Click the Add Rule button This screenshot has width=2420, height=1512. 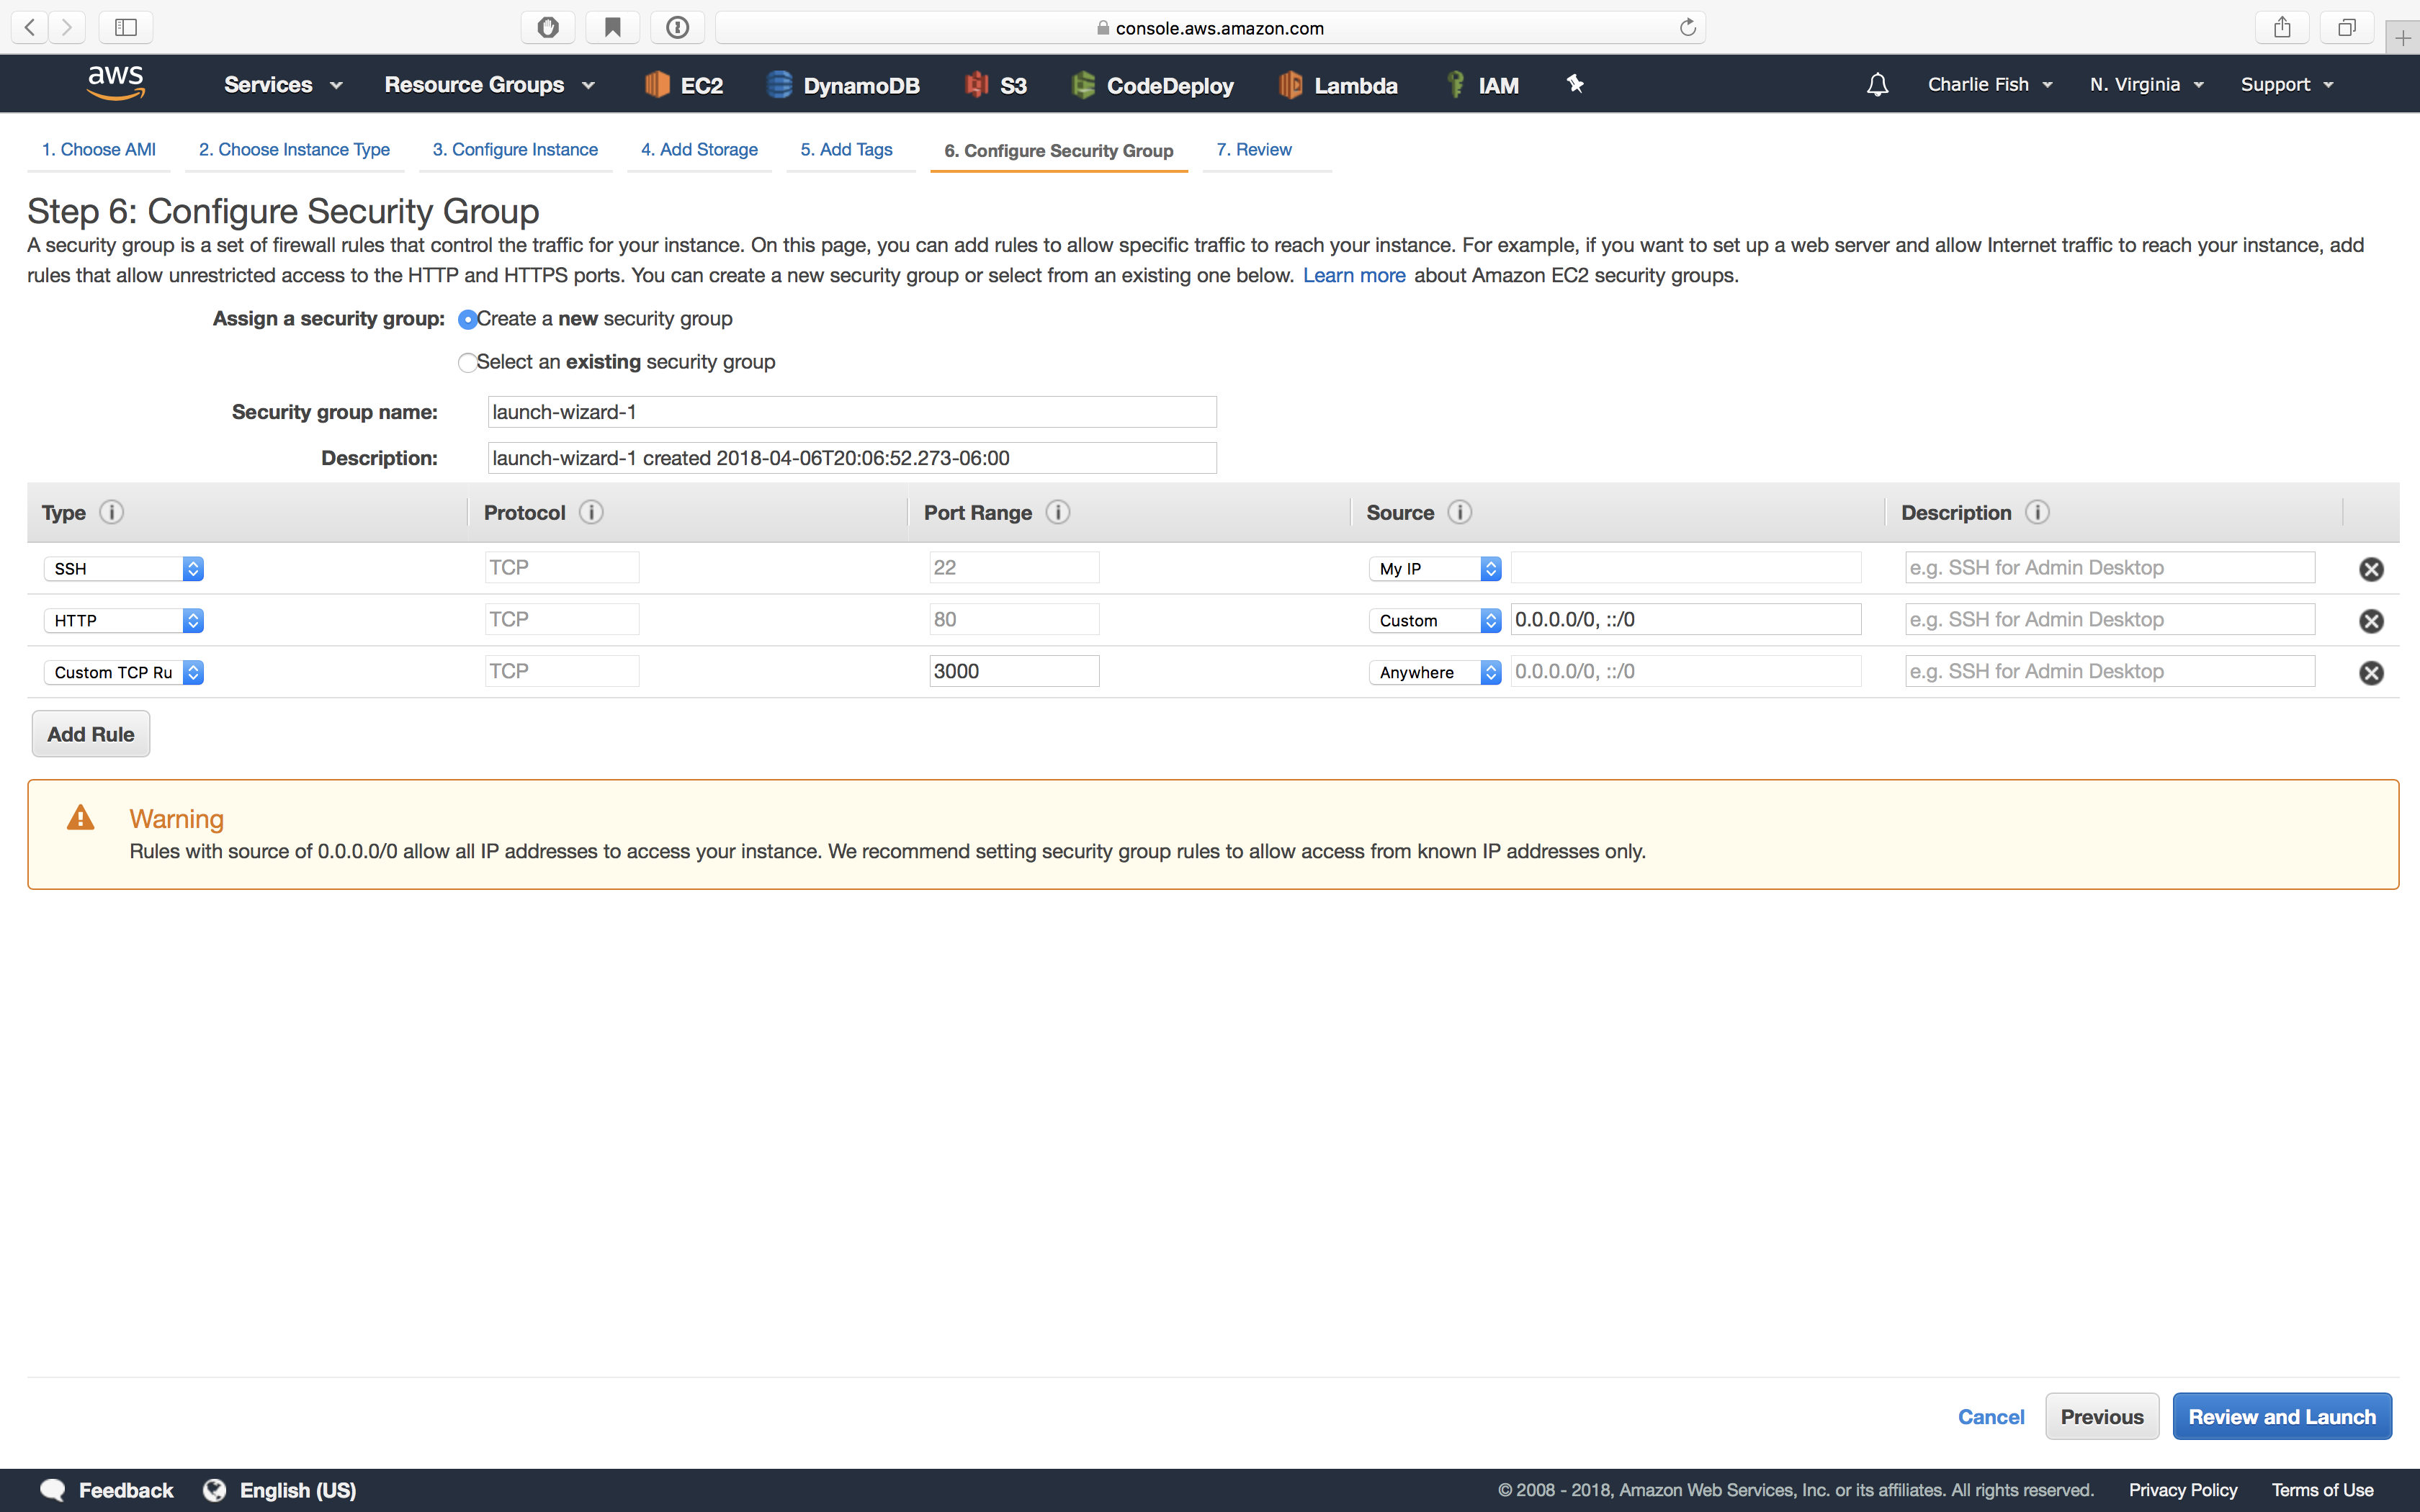click(x=89, y=733)
